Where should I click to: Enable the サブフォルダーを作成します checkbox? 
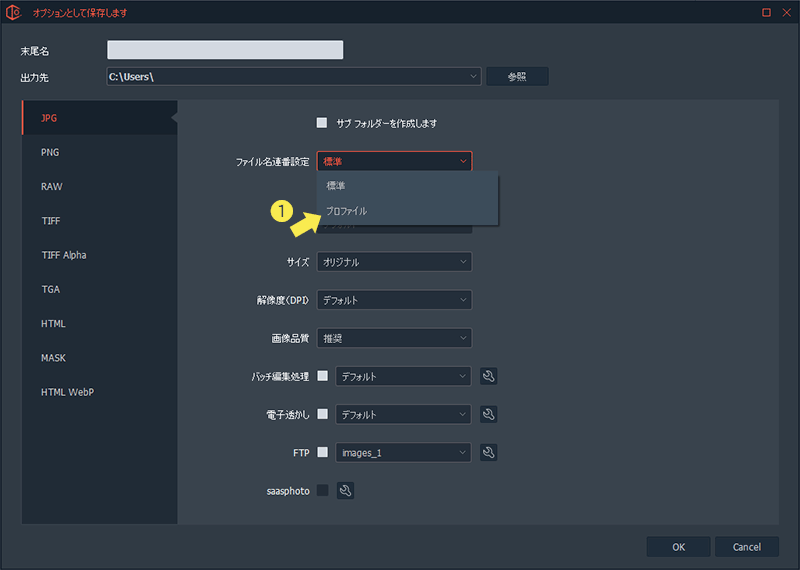[322, 123]
